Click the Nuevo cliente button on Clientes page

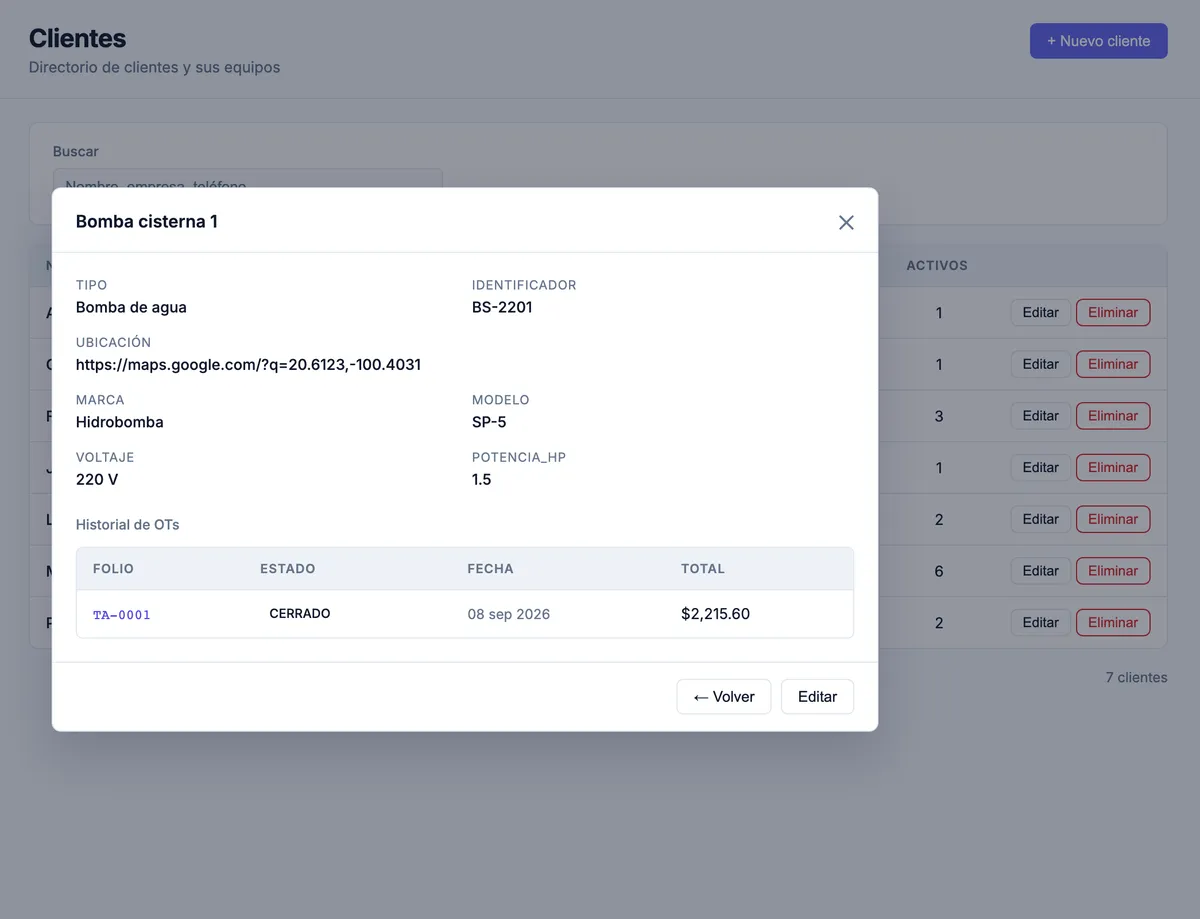point(1099,41)
